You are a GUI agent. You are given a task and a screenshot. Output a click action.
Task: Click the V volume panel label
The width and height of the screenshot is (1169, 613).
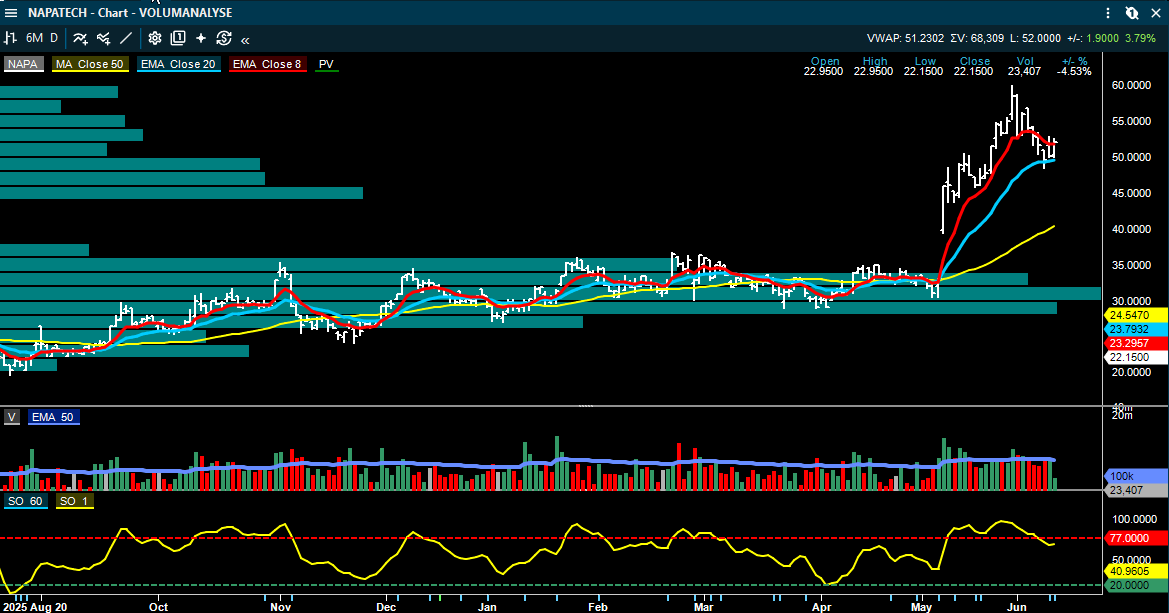pos(12,417)
